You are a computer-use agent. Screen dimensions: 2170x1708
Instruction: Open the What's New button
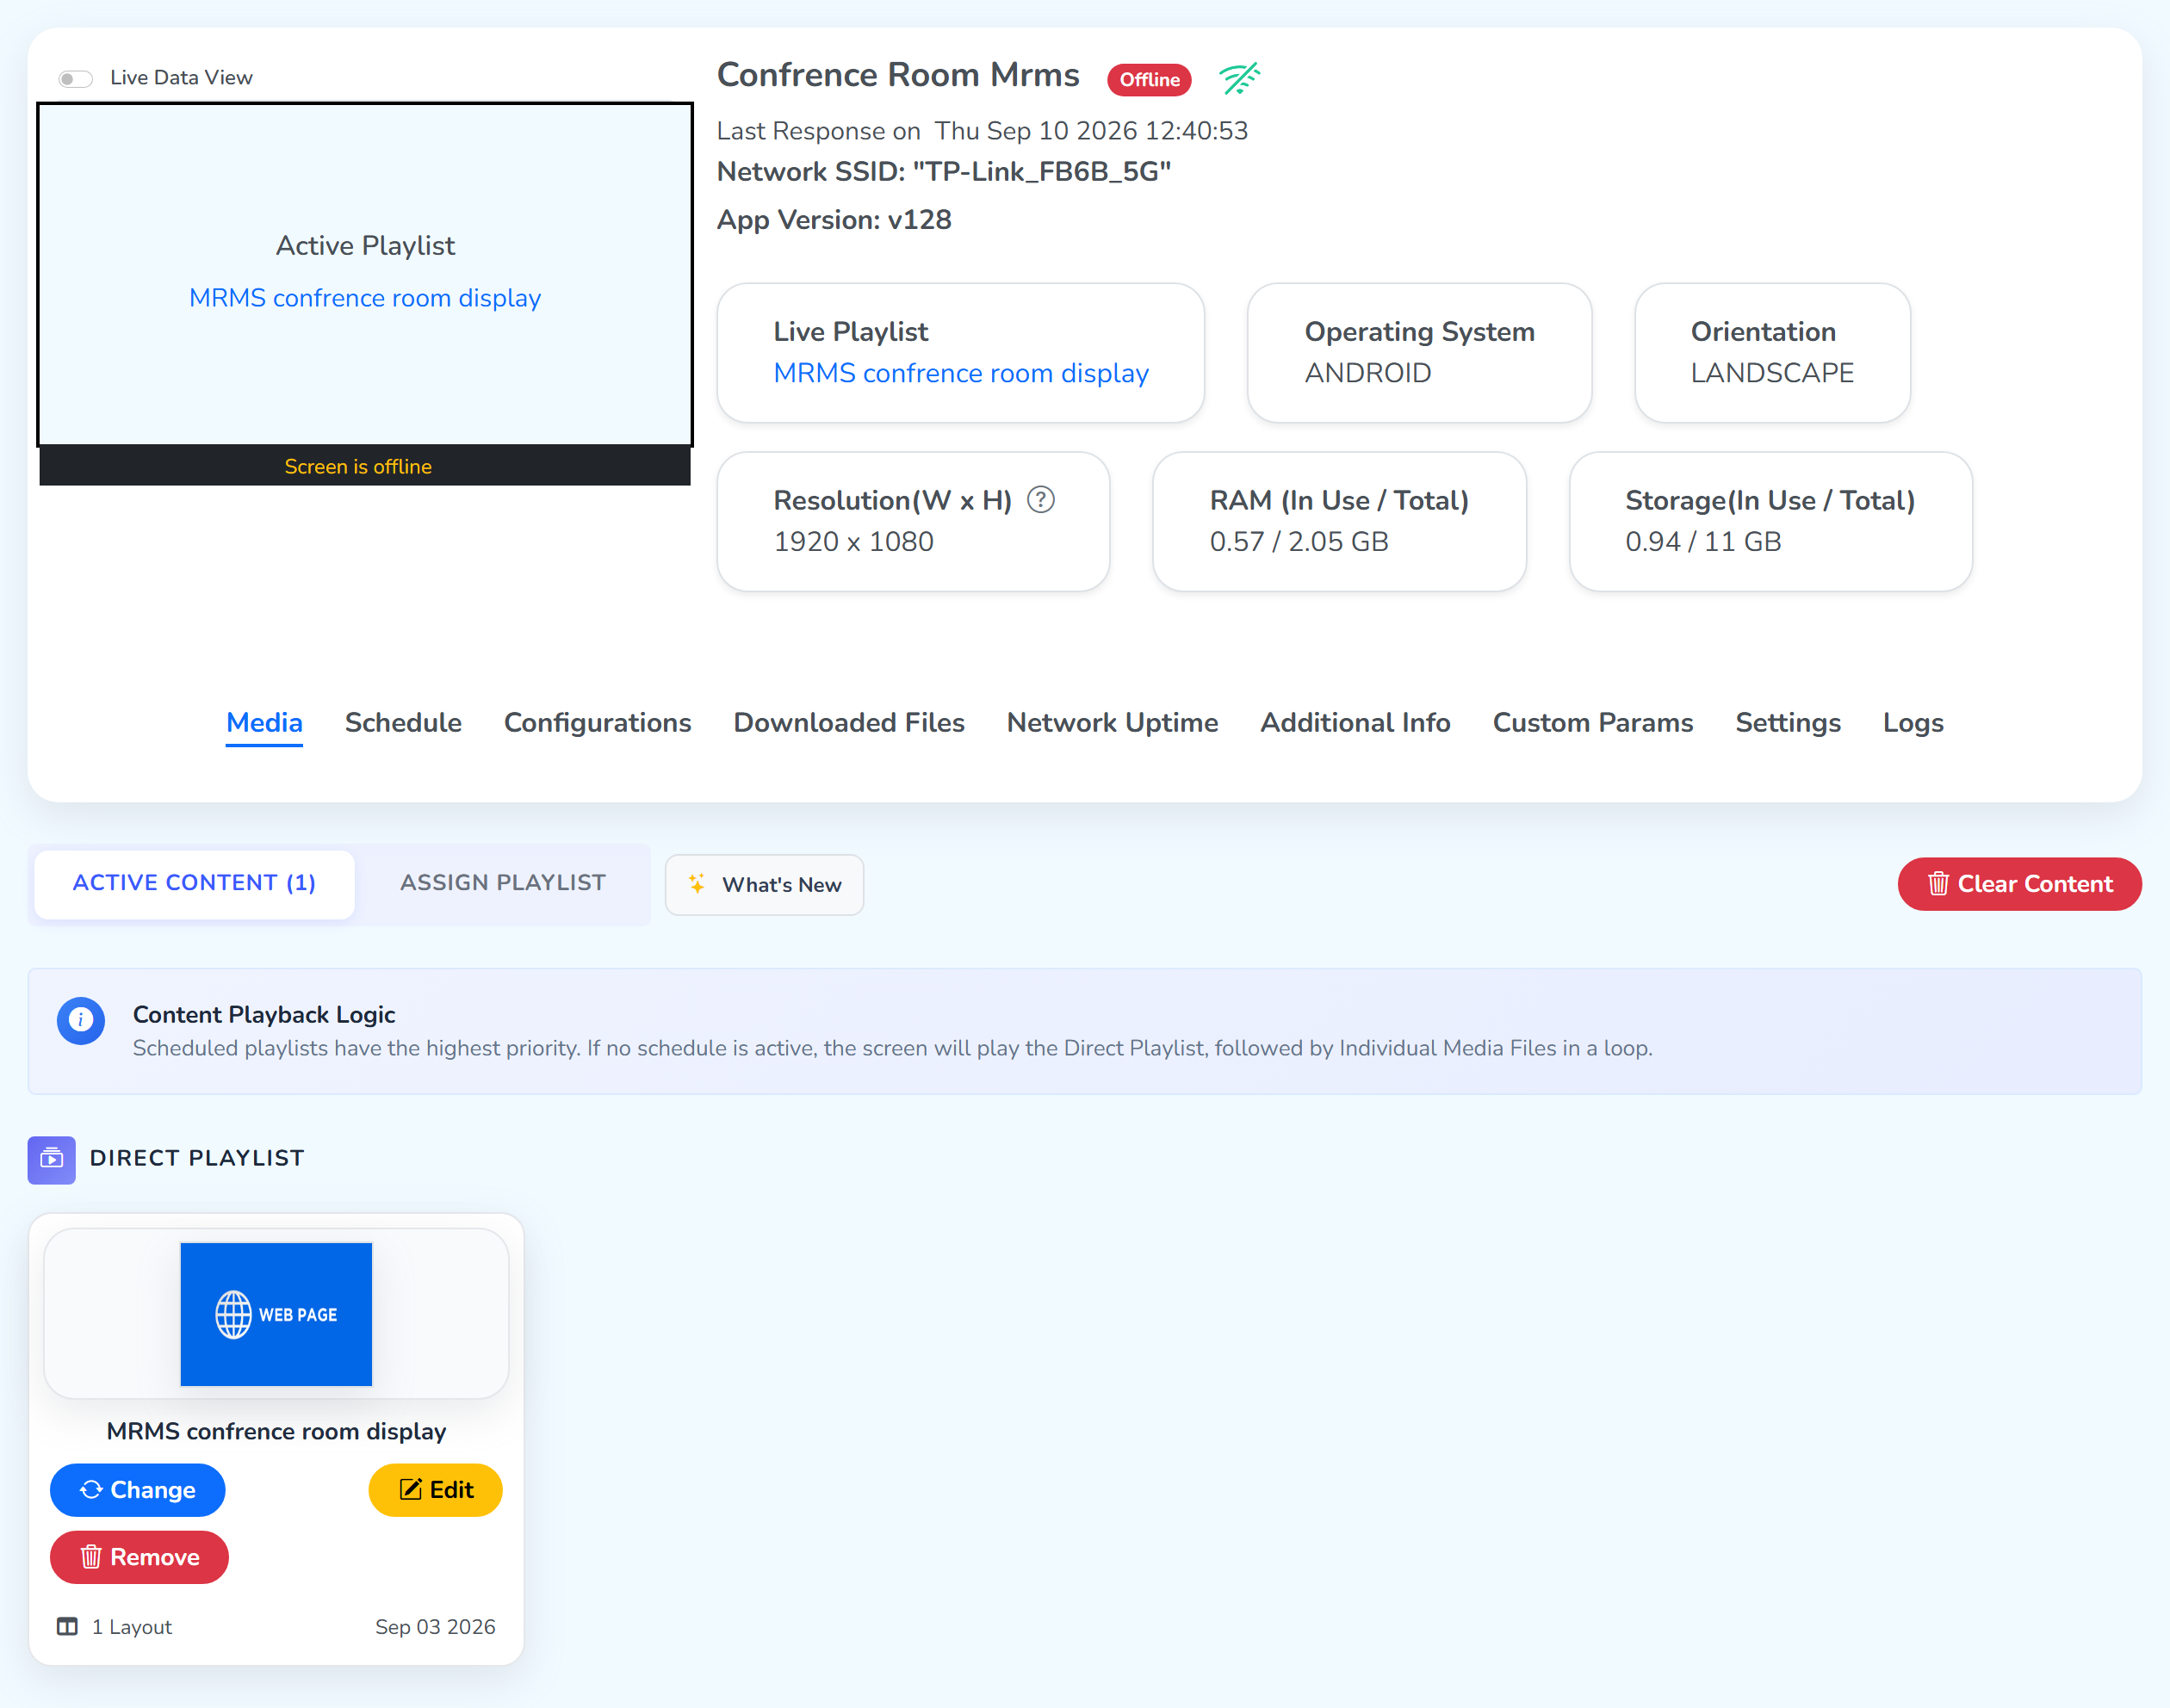(x=764, y=884)
